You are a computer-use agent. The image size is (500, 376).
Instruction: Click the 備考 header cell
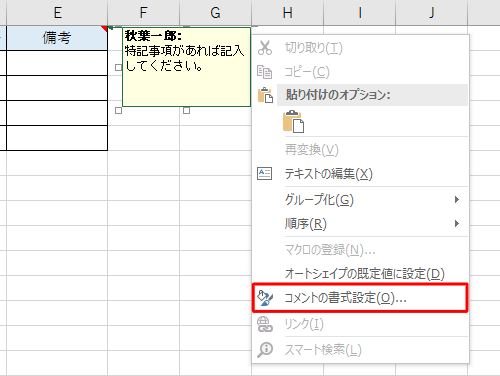[57, 38]
